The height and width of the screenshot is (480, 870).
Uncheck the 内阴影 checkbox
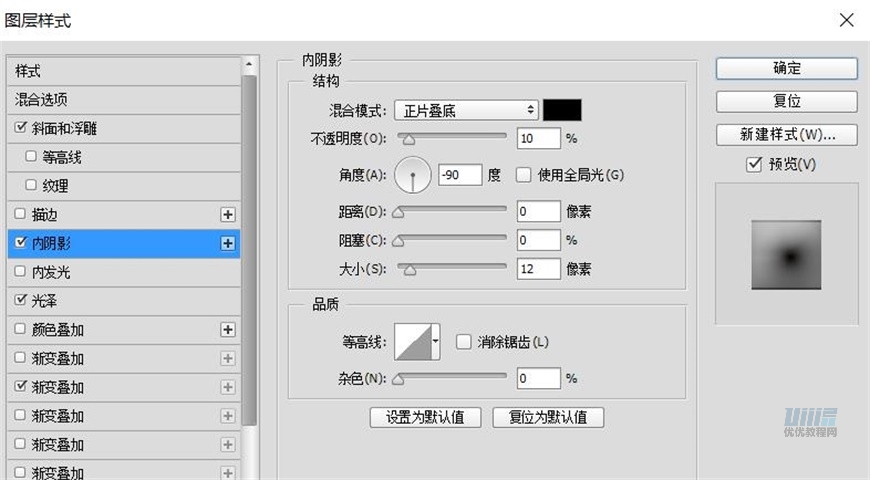pos(21,242)
